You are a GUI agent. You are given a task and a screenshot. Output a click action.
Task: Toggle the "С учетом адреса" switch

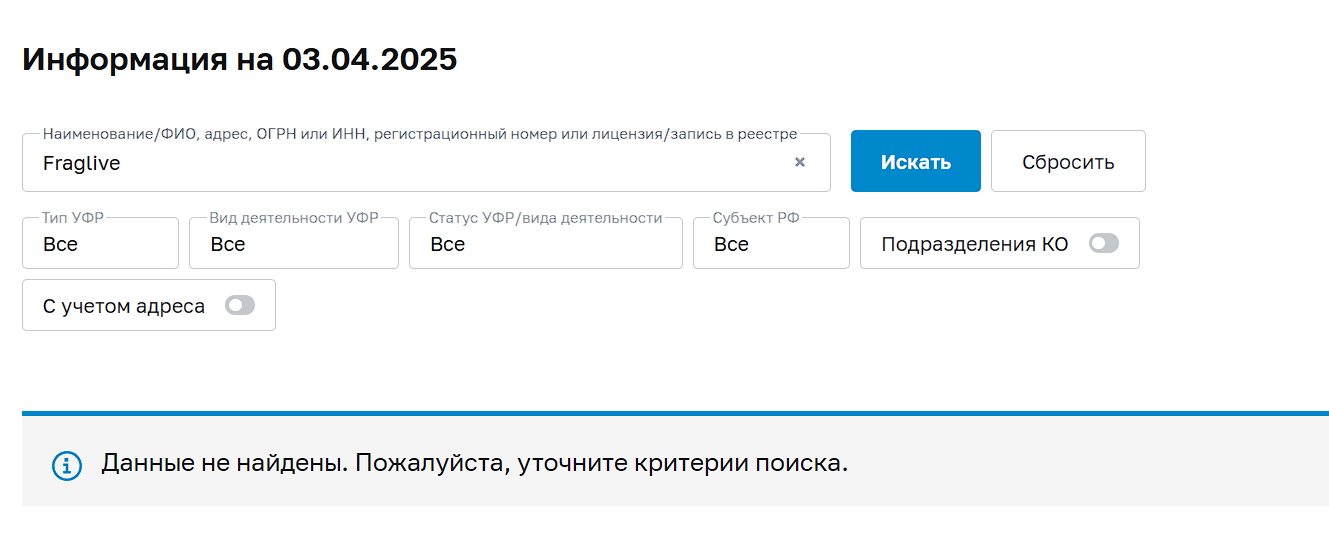click(x=240, y=306)
